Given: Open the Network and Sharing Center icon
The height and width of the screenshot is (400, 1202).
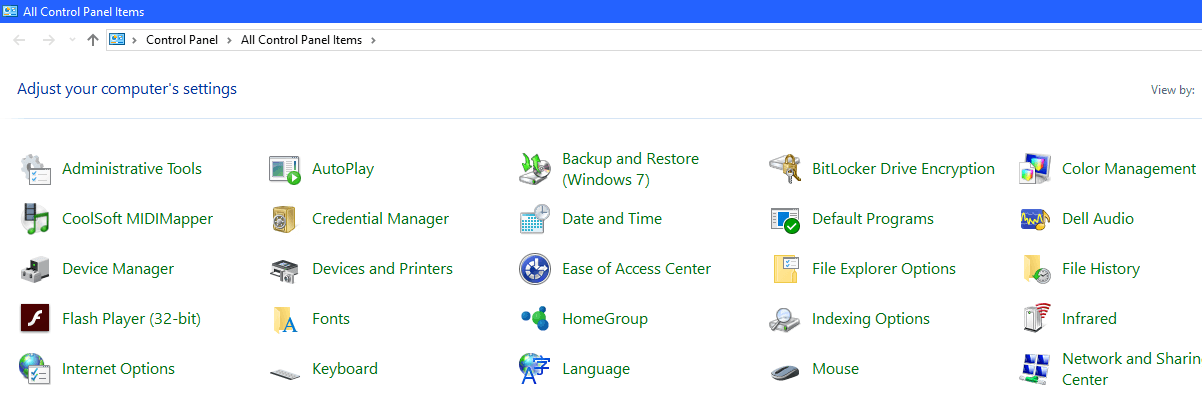Looking at the screenshot, I should tap(1035, 369).
